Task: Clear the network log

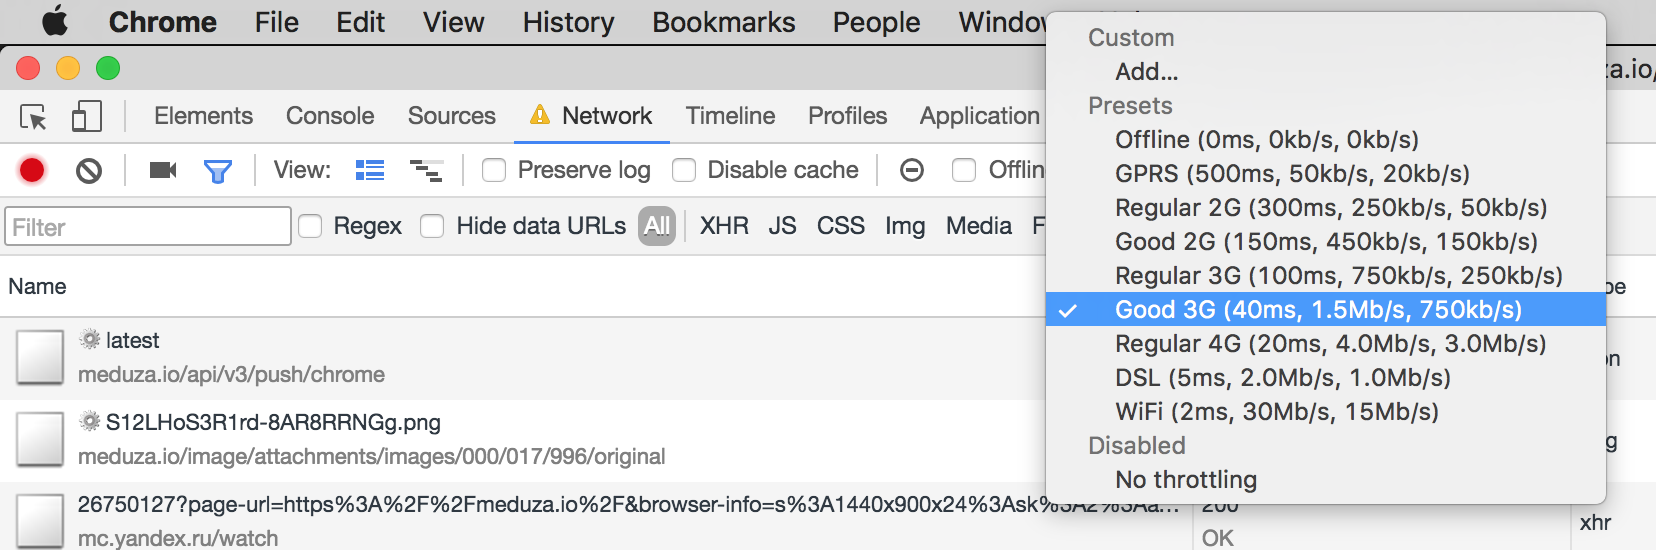Action: 89,171
